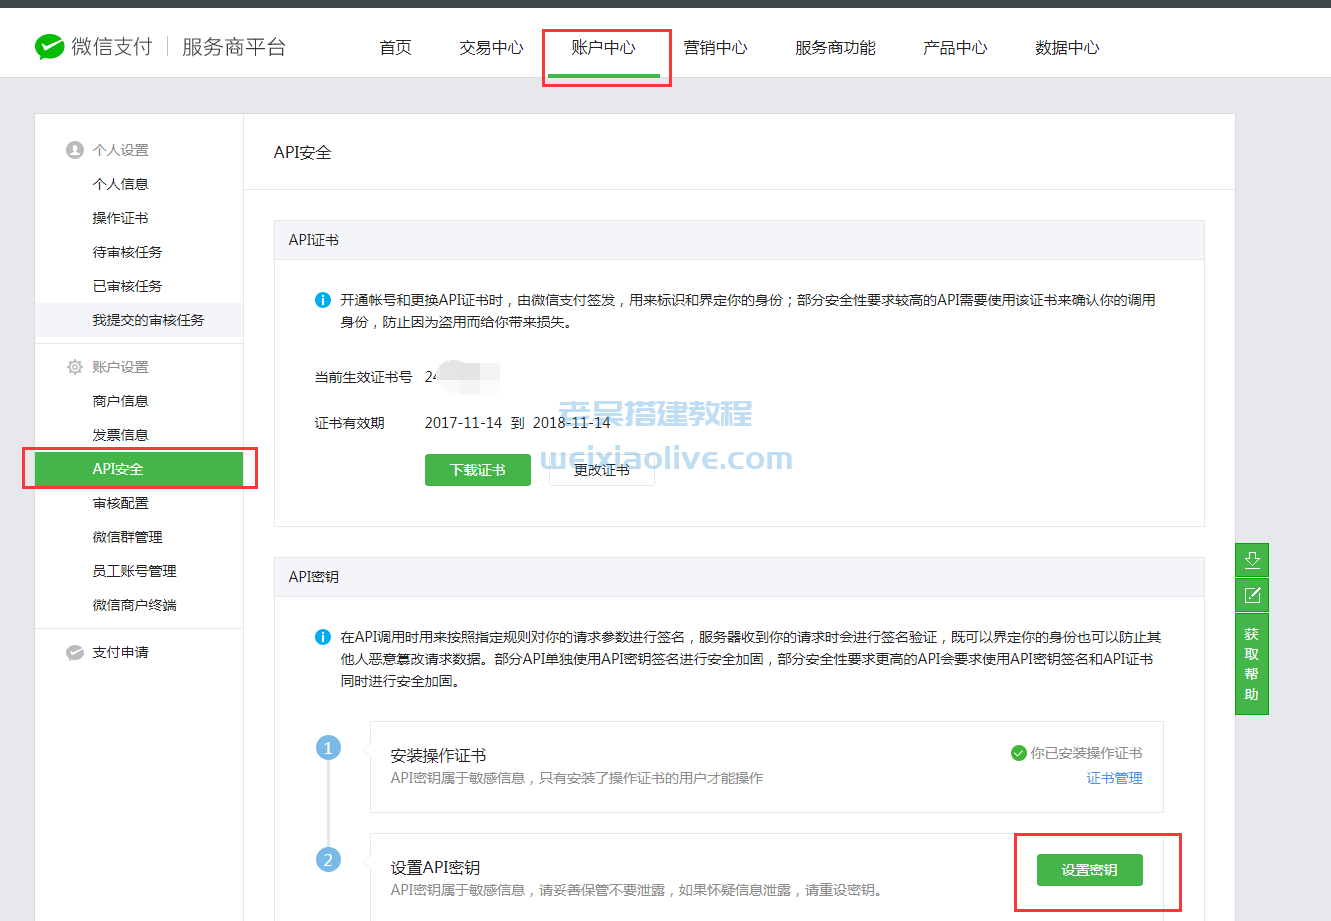Click the feedback pencil icon on the right edge
The width and height of the screenshot is (1331, 921).
click(x=1252, y=594)
